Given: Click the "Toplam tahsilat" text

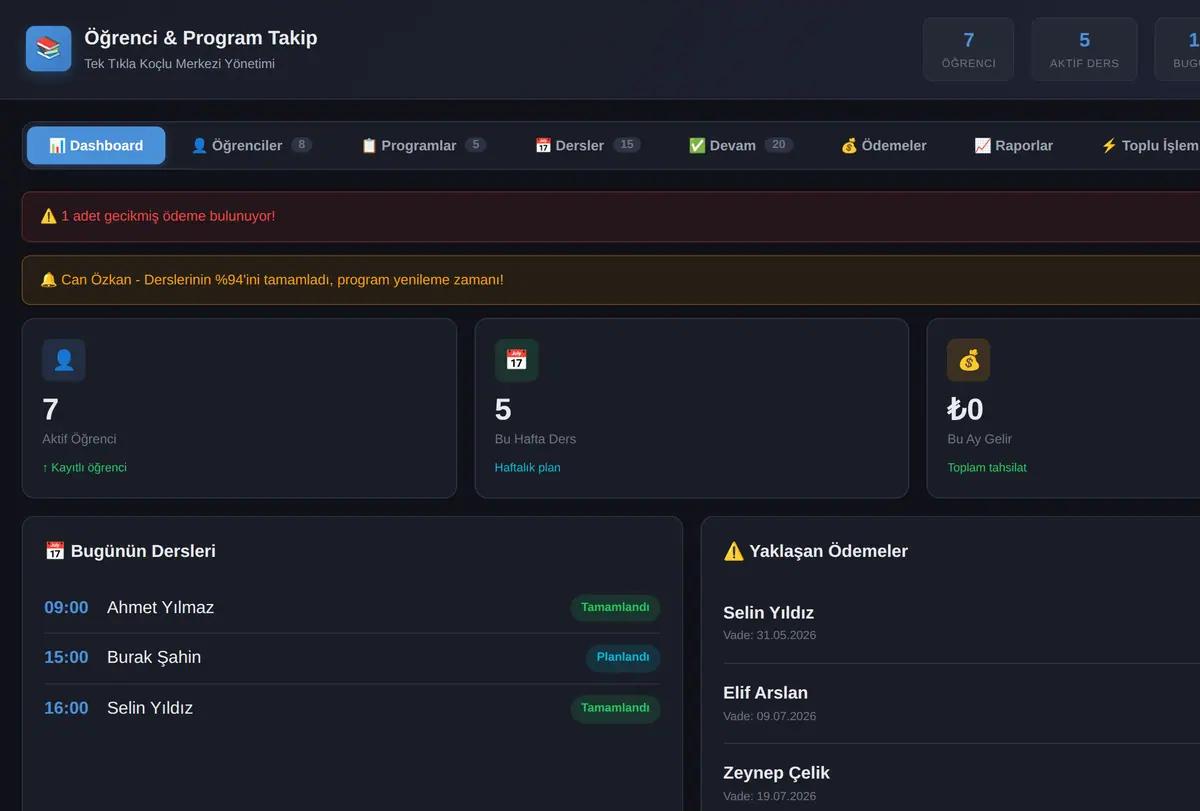Looking at the screenshot, I should (x=987, y=467).
